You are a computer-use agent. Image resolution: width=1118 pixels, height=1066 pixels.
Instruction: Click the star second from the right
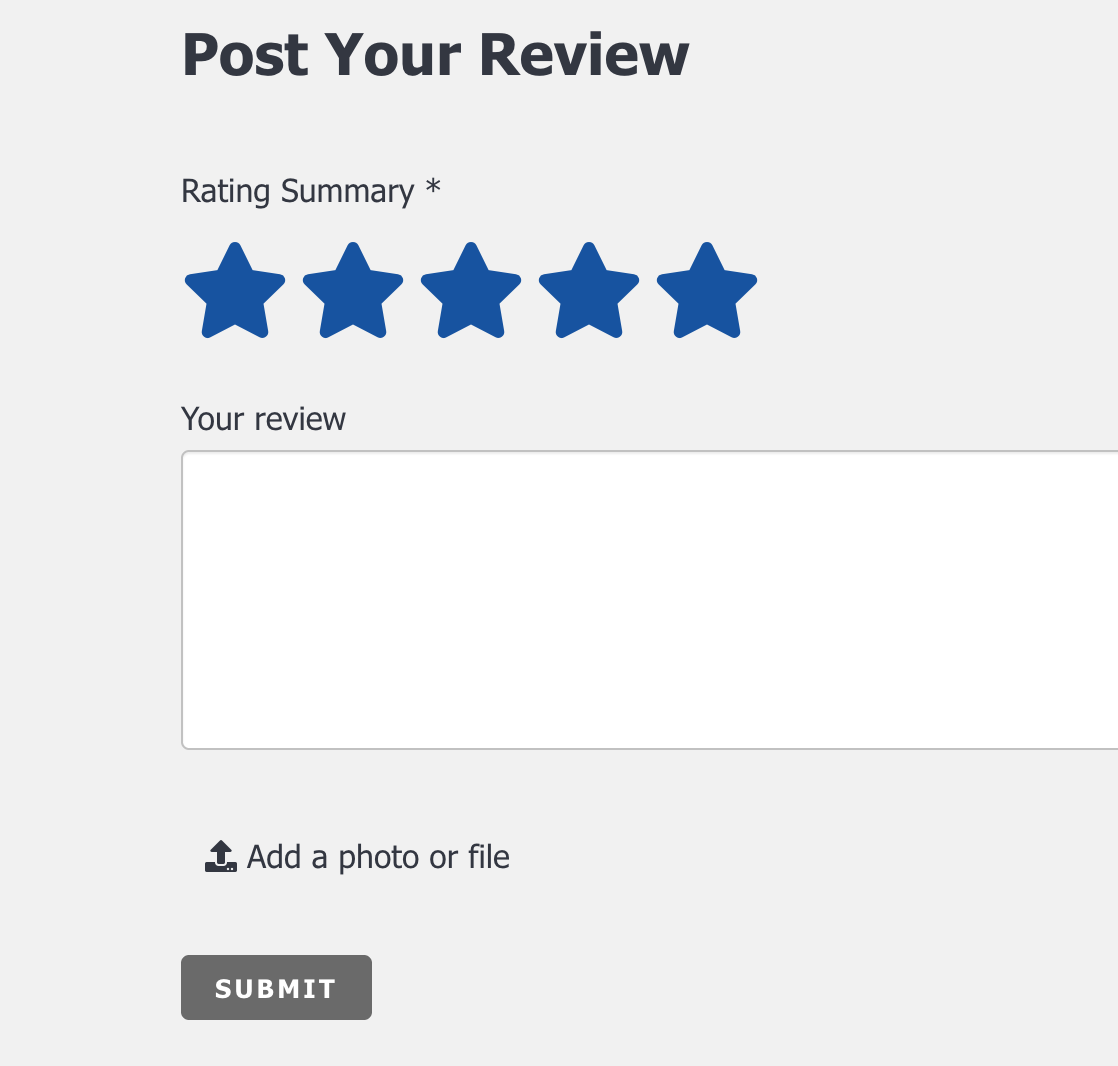(x=589, y=292)
